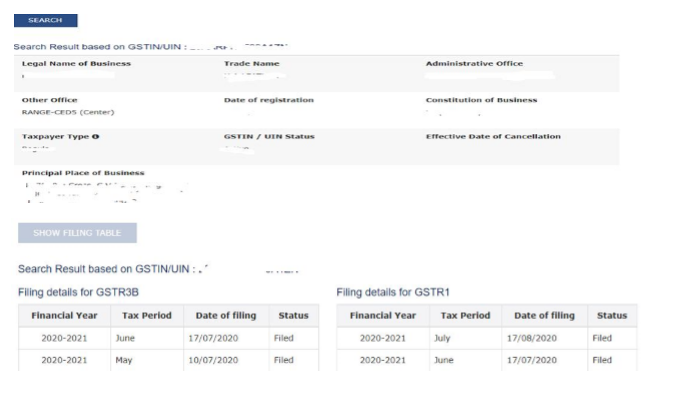The image size is (687, 409).
Task: Select the Tax Period header in GSTR3B table
Action: (x=147, y=316)
